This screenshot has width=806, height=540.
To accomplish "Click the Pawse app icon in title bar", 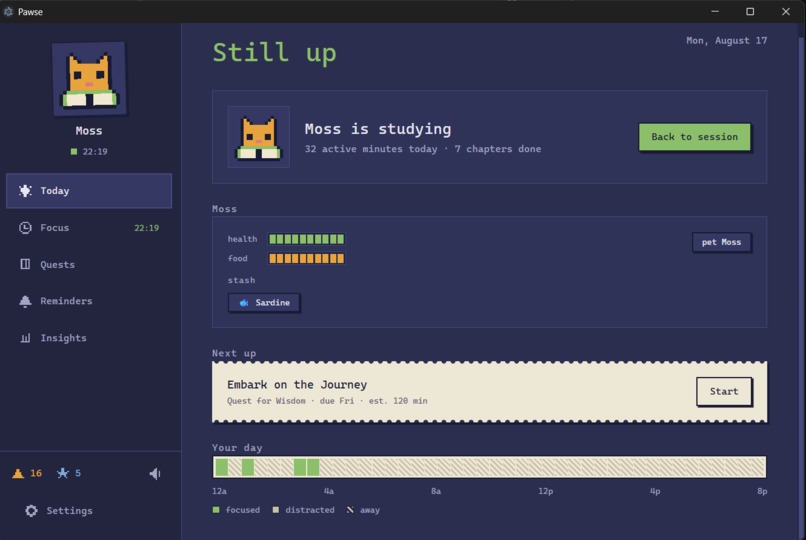I will [x=8, y=11].
